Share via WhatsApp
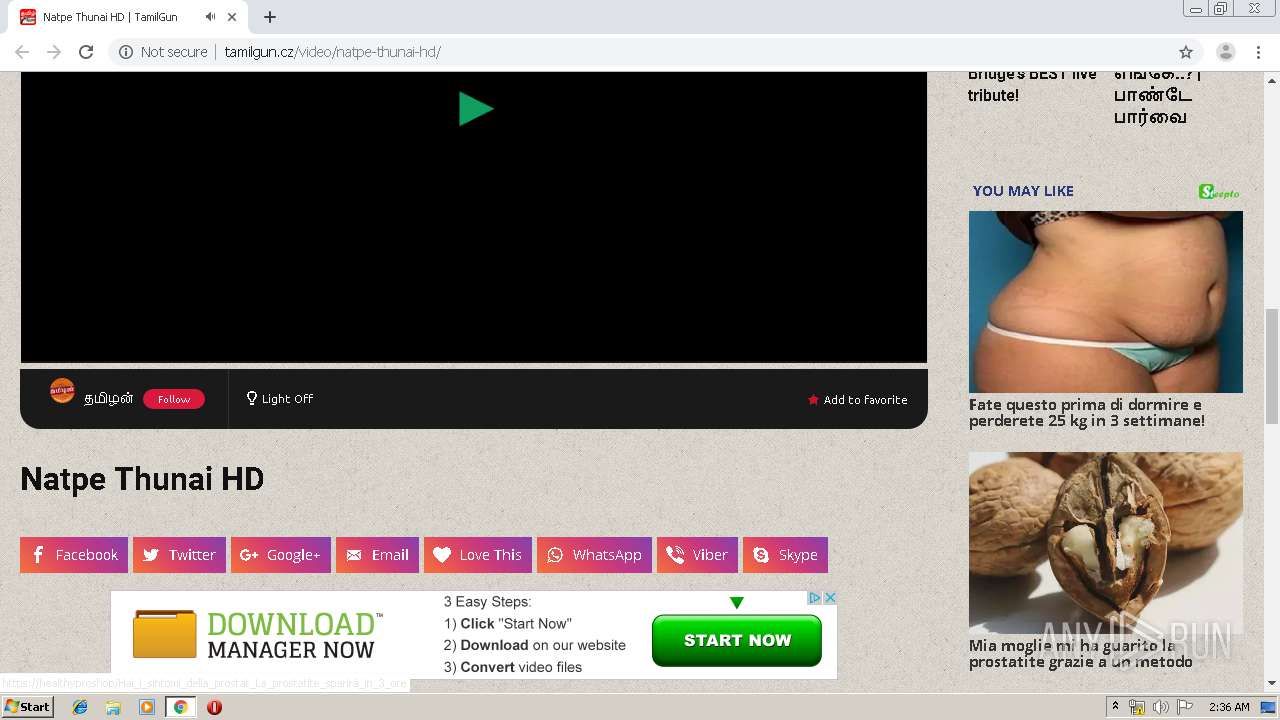Image resolution: width=1280 pixels, height=720 pixels. (x=594, y=555)
